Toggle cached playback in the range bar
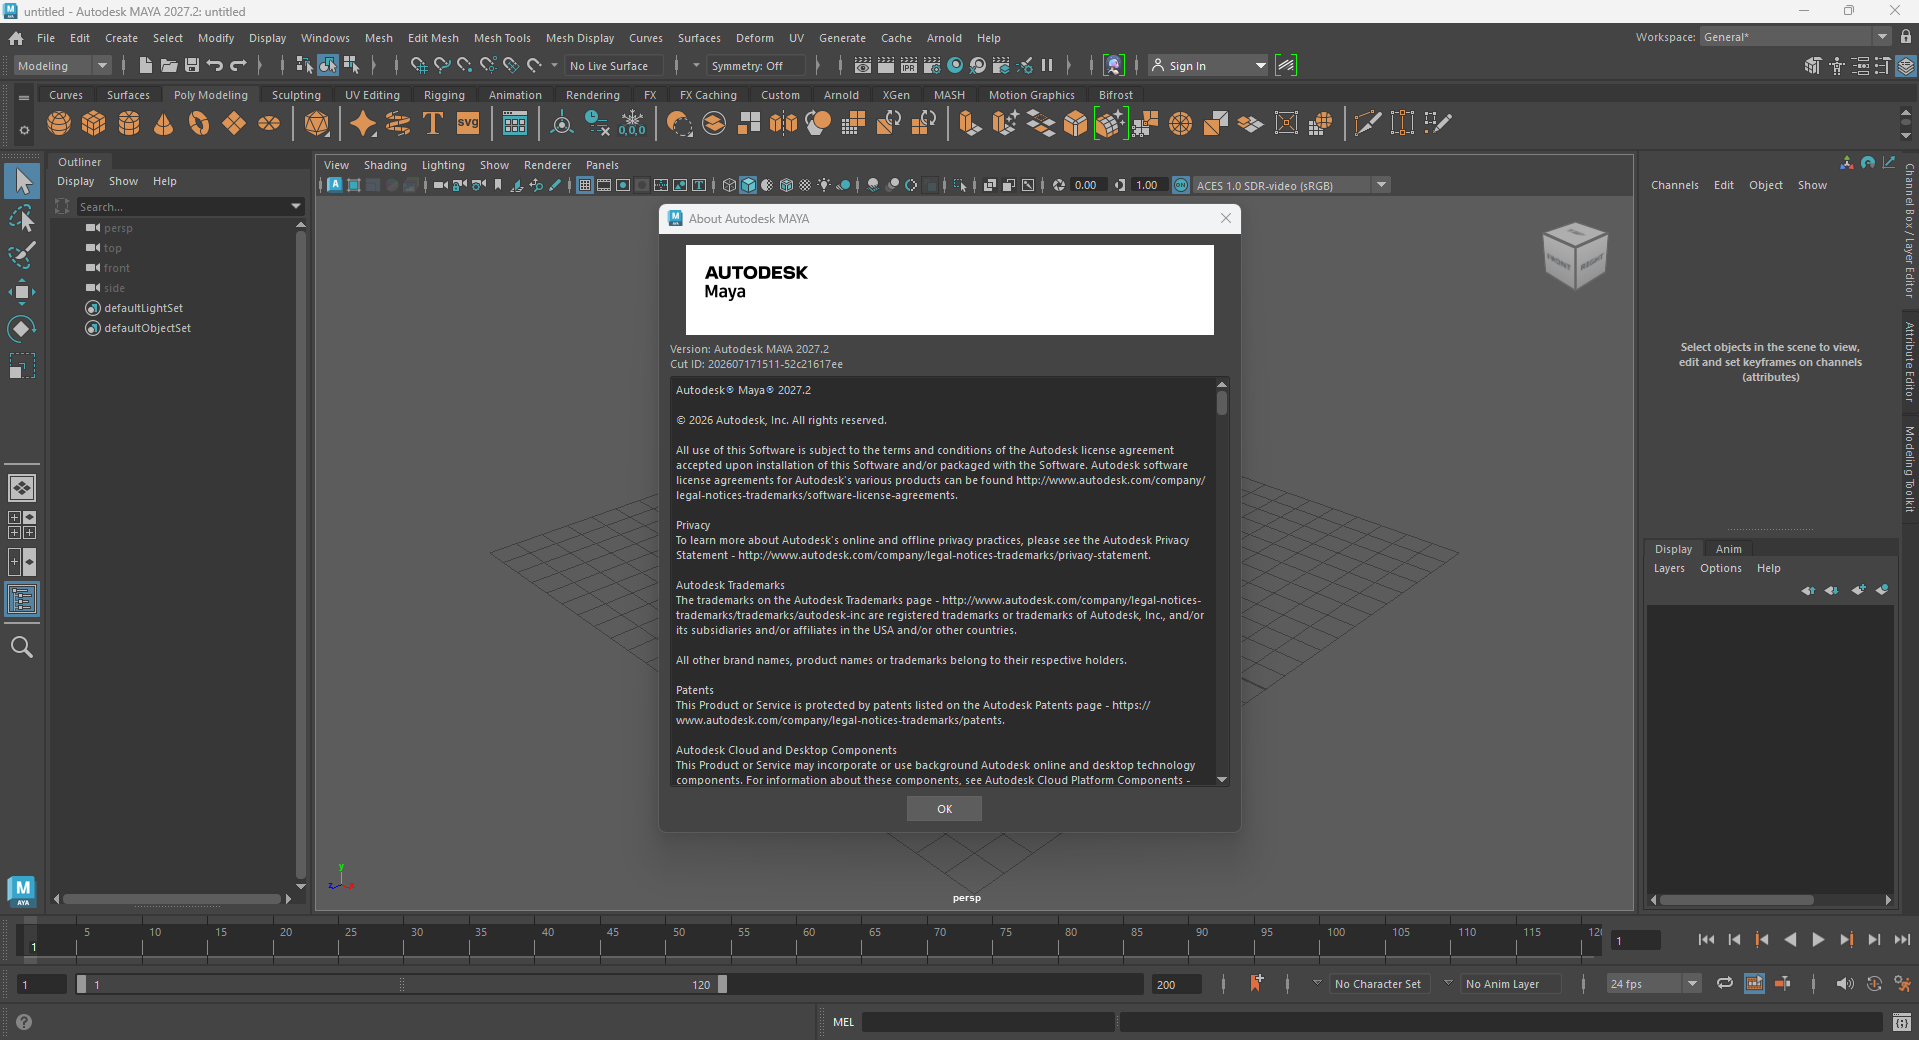The width and height of the screenshot is (1919, 1040). click(x=1754, y=984)
